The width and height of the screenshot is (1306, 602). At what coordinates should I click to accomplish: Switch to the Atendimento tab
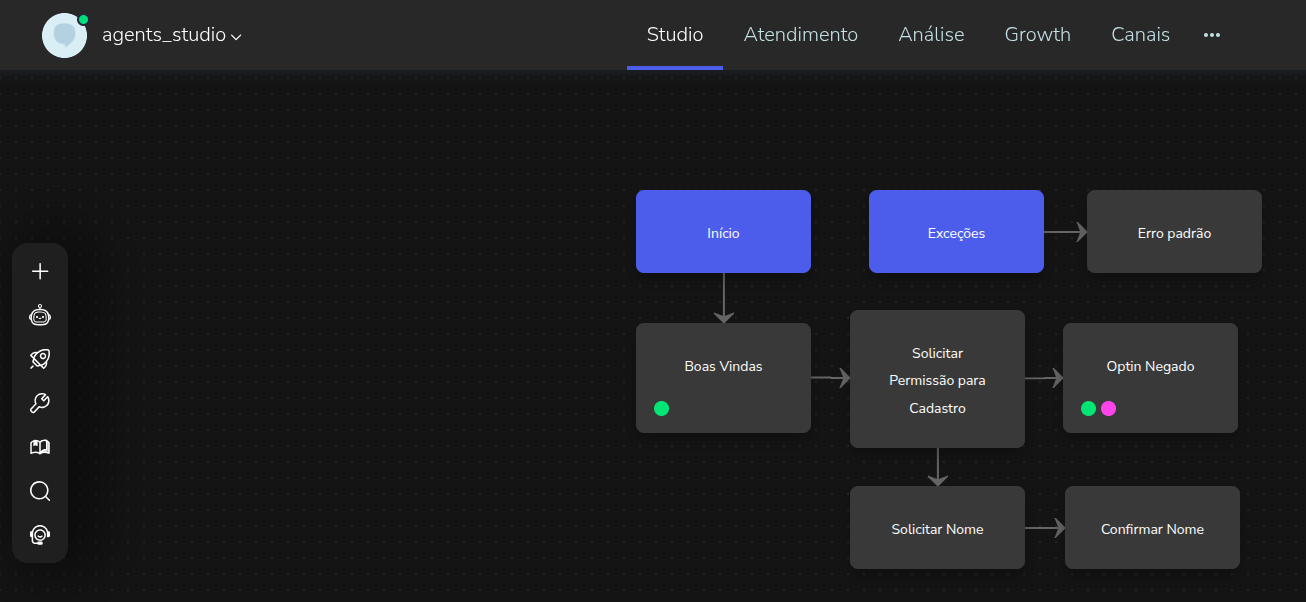tap(800, 35)
